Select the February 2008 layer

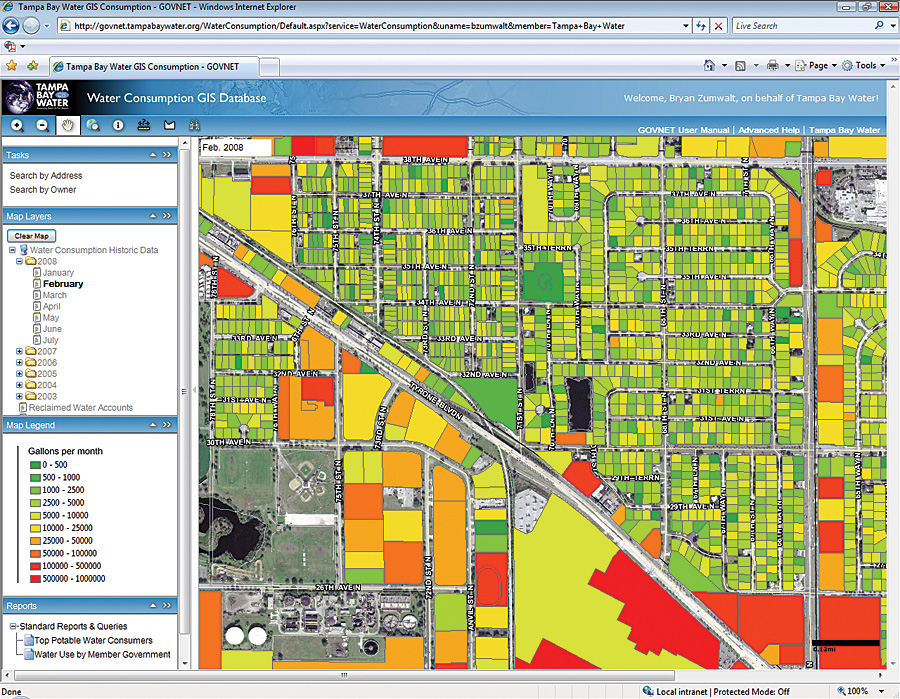[x=63, y=284]
